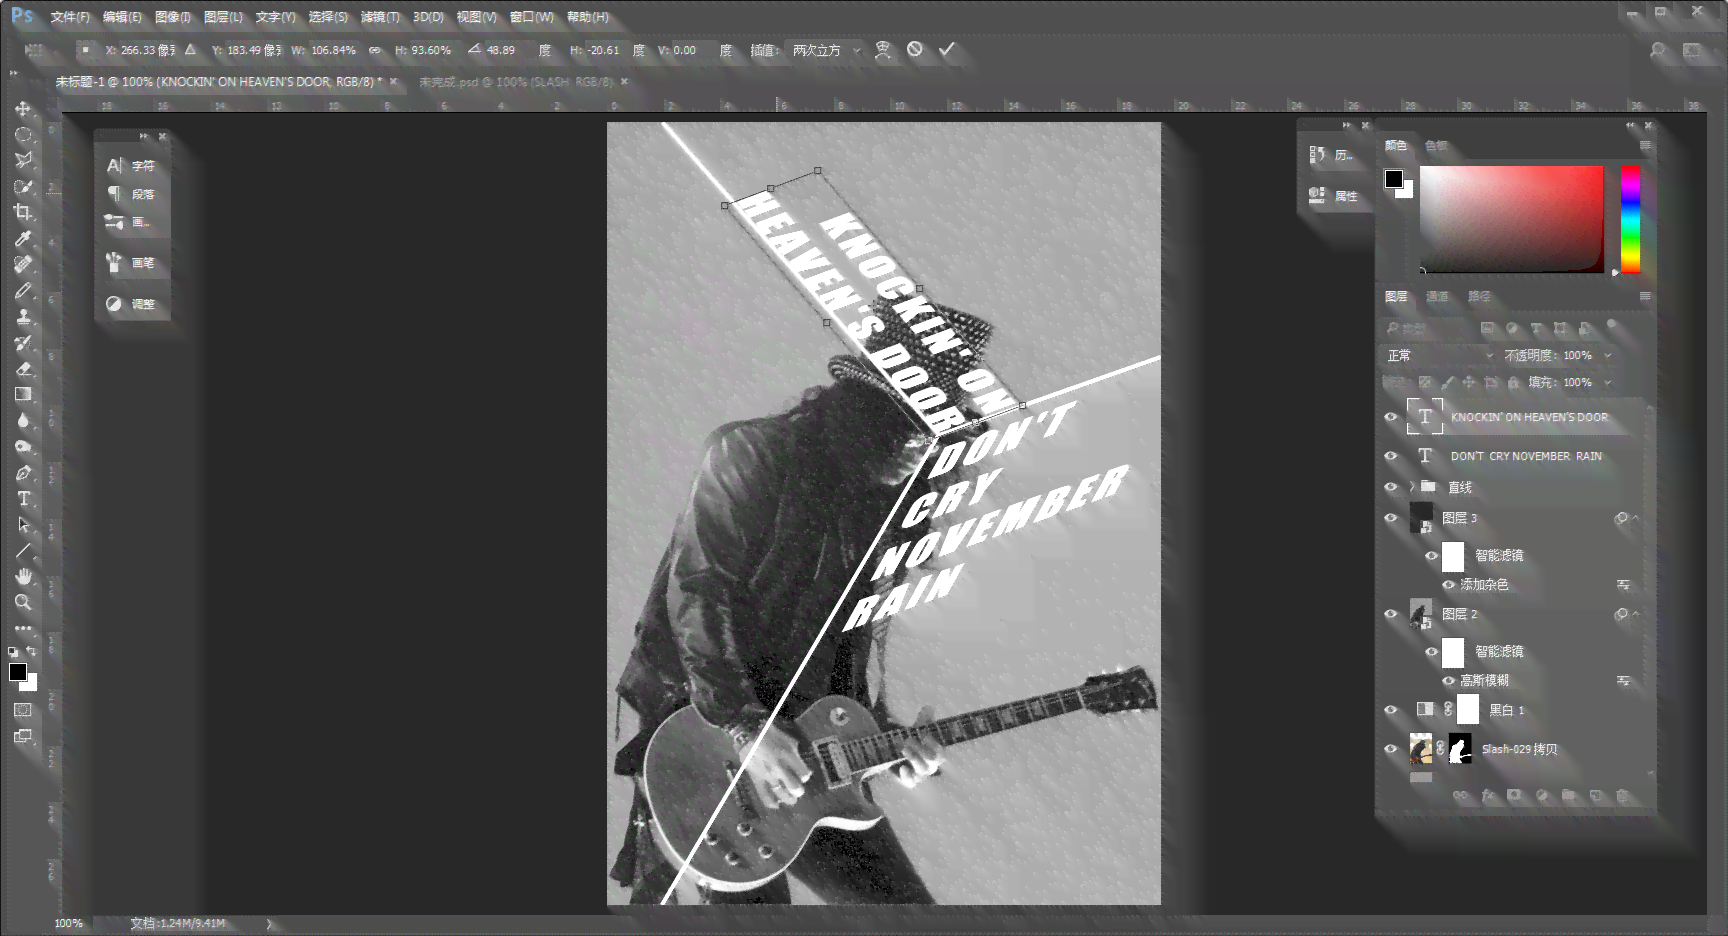Open the 属性 properties panel
The height and width of the screenshot is (936, 1728).
point(1334,196)
